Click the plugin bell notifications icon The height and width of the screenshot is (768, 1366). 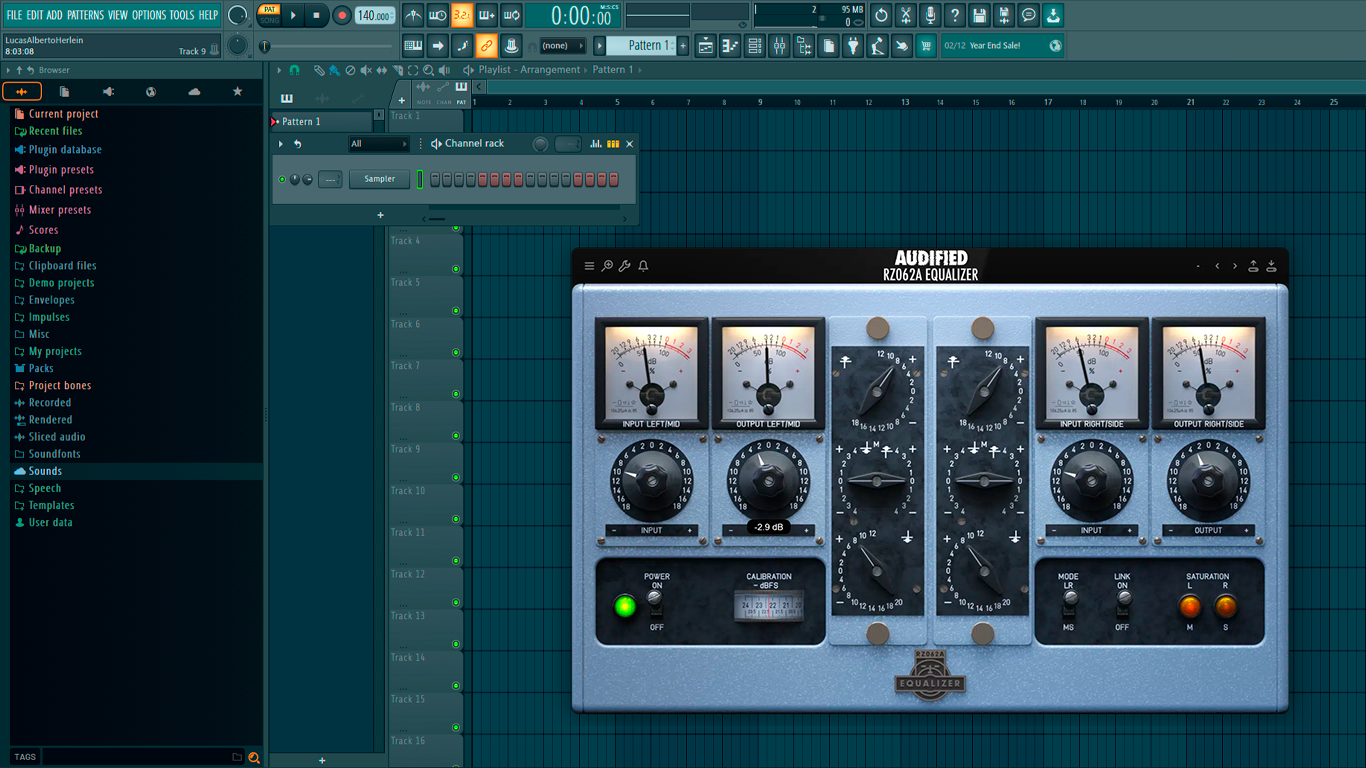(643, 266)
